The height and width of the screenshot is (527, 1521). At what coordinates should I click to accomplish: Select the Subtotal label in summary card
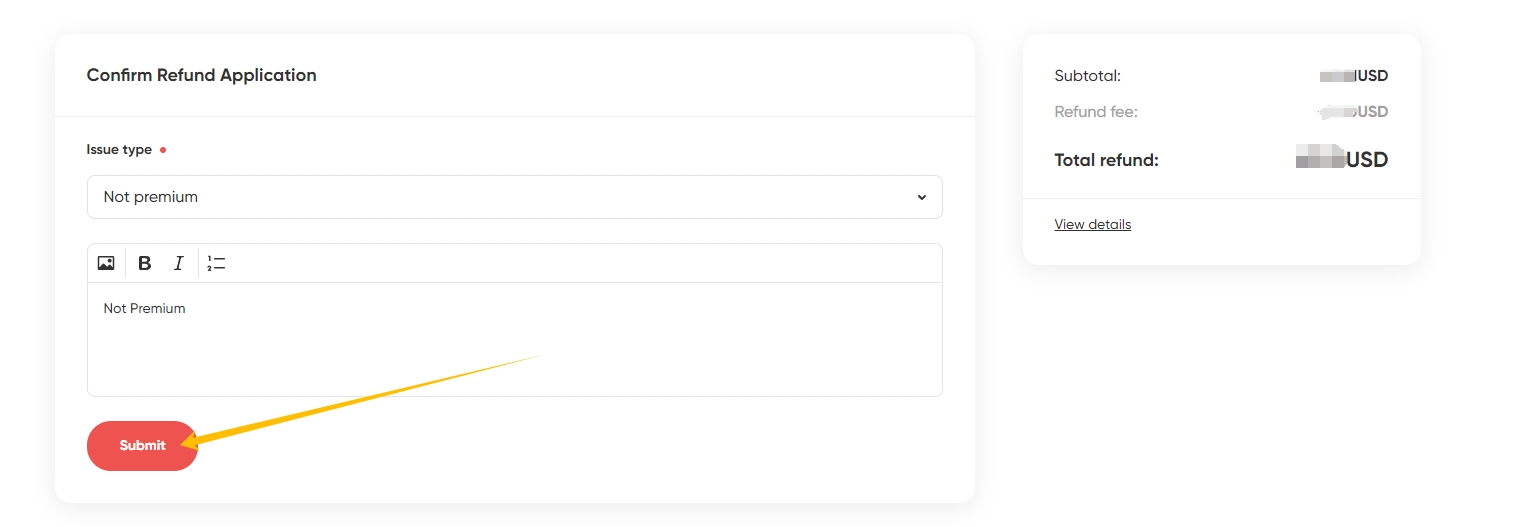(x=1087, y=76)
